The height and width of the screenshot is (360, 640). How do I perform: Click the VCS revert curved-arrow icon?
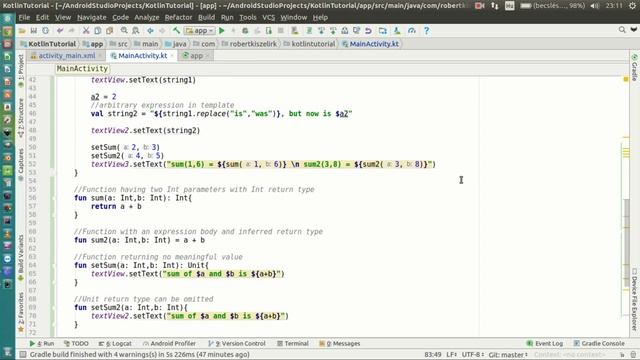pyautogui.click(x=368, y=31)
